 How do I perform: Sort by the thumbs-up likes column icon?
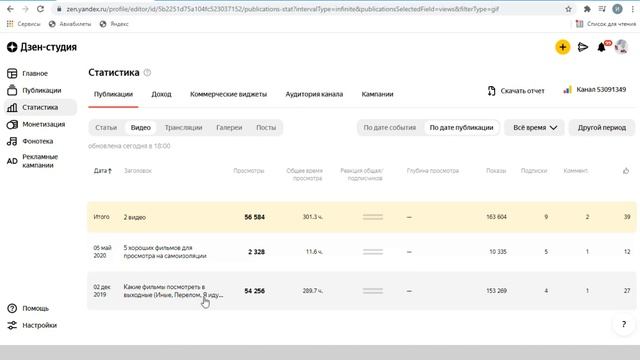click(x=626, y=171)
